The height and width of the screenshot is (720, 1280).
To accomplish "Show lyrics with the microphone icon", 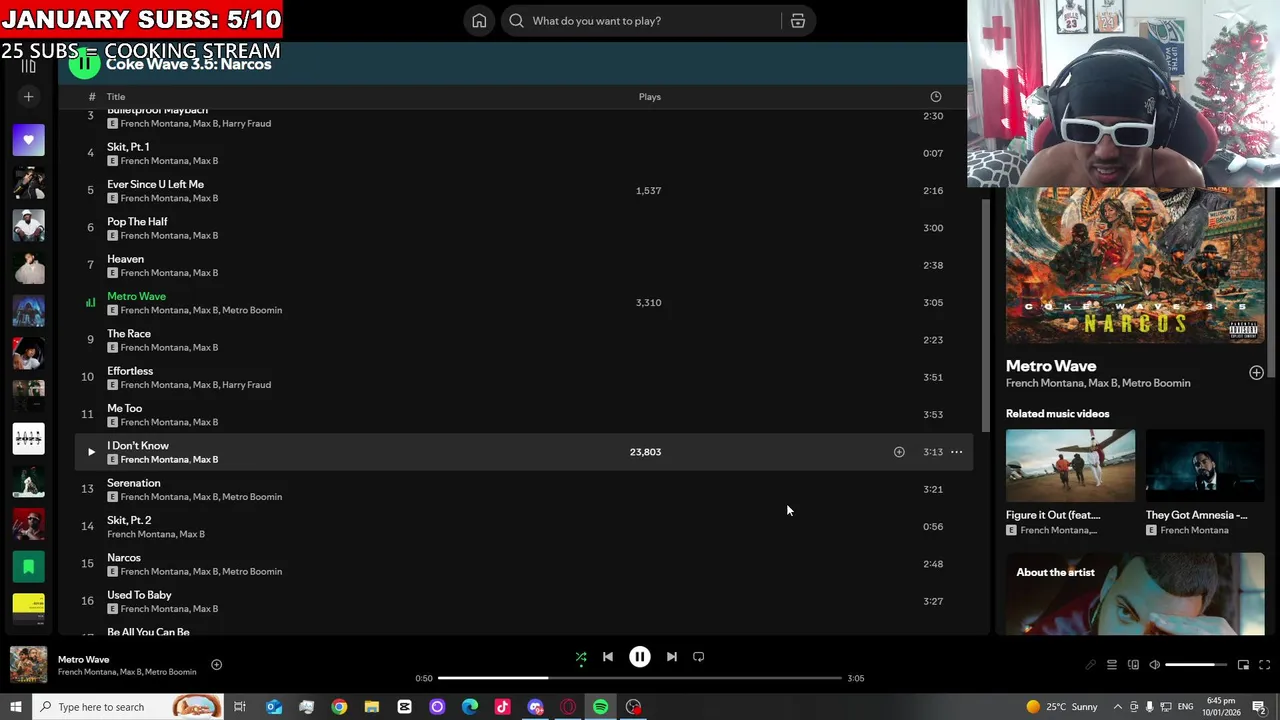I will 1090,665.
